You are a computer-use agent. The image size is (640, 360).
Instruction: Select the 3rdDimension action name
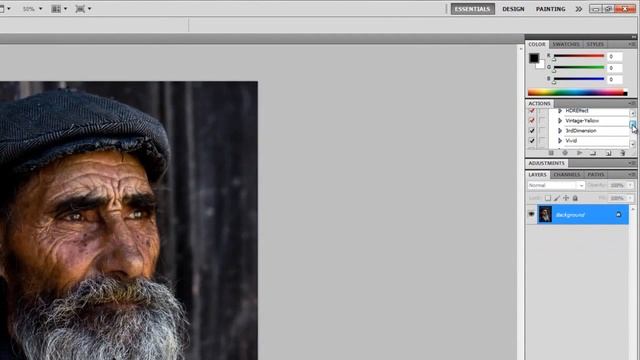tap(581, 131)
